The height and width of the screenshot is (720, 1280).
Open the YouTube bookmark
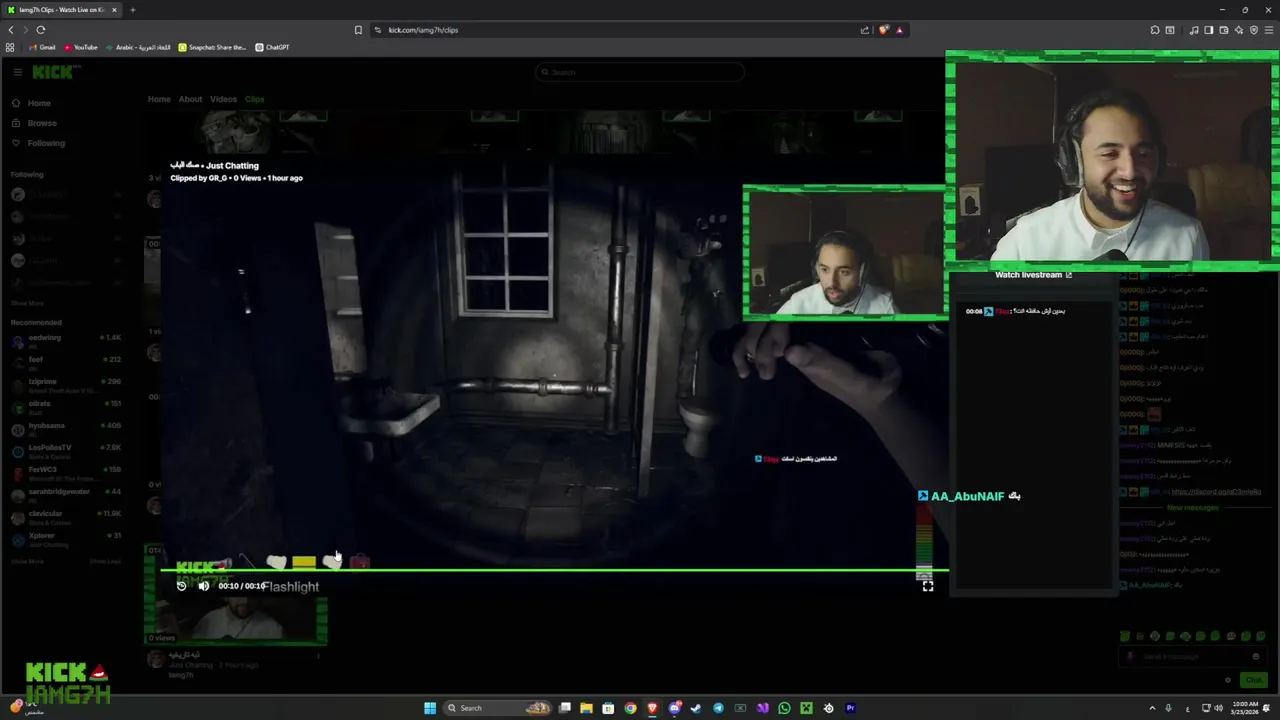(81, 47)
